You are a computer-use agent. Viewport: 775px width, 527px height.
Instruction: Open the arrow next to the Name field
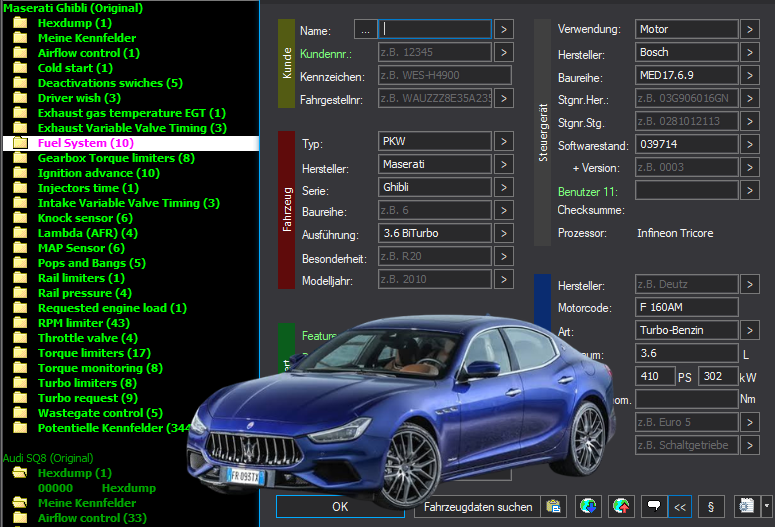pyautogui.click(x=503, y=30)
